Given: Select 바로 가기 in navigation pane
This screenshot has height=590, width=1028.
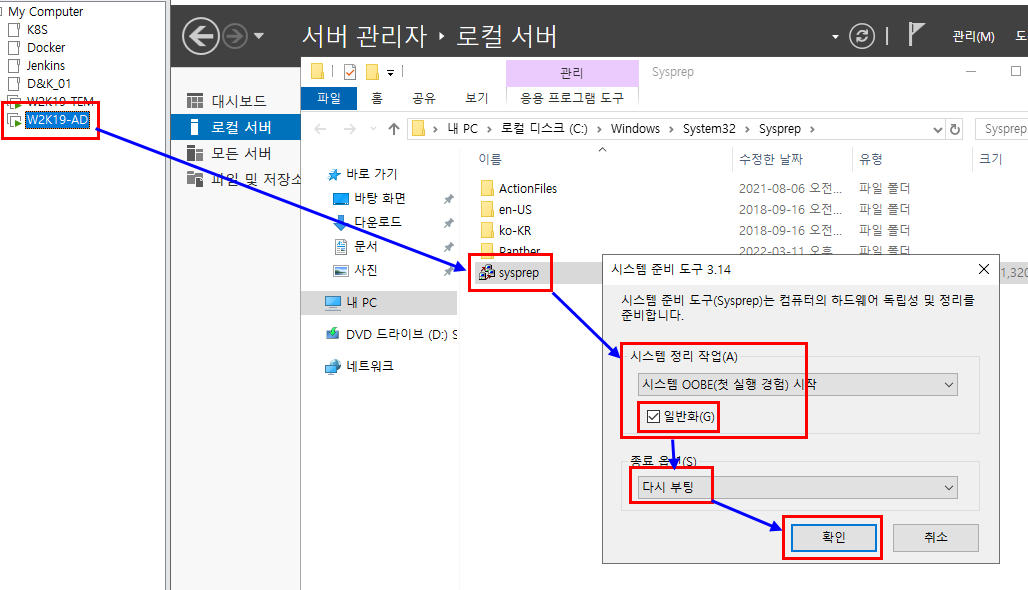Looking at the screenshot, I should (x=372, y=174).
